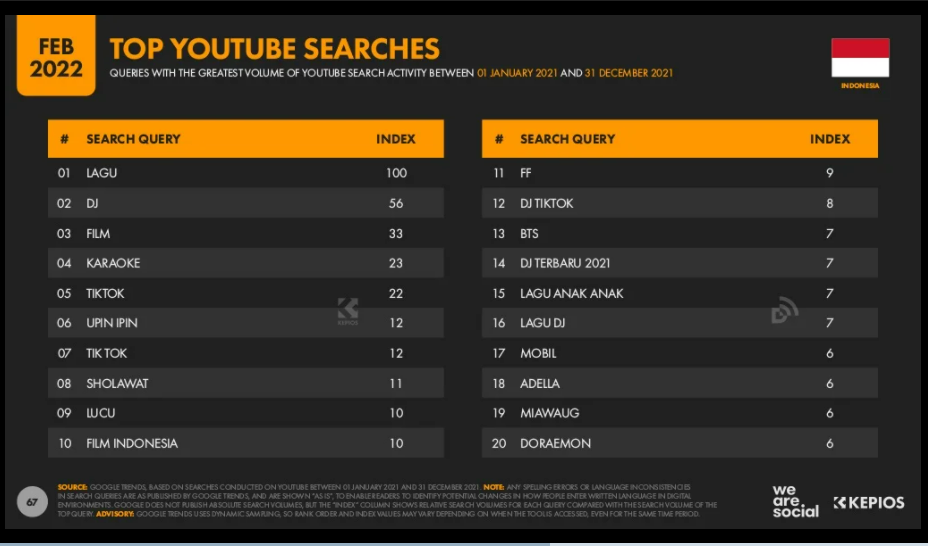
Task: Click the DORAEMON row ranked 20
Action: click(680, 443)
